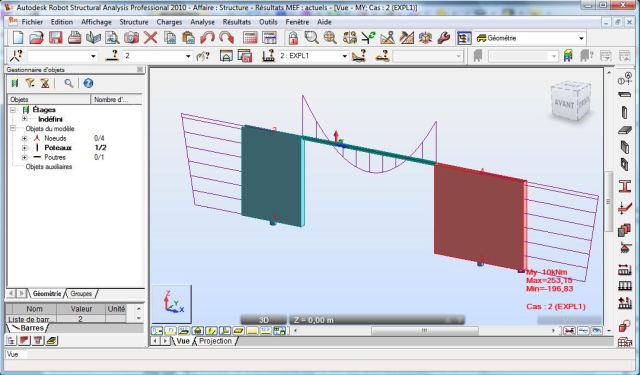
Task: Click the I-beam section icon
Action: coord(624,186)
